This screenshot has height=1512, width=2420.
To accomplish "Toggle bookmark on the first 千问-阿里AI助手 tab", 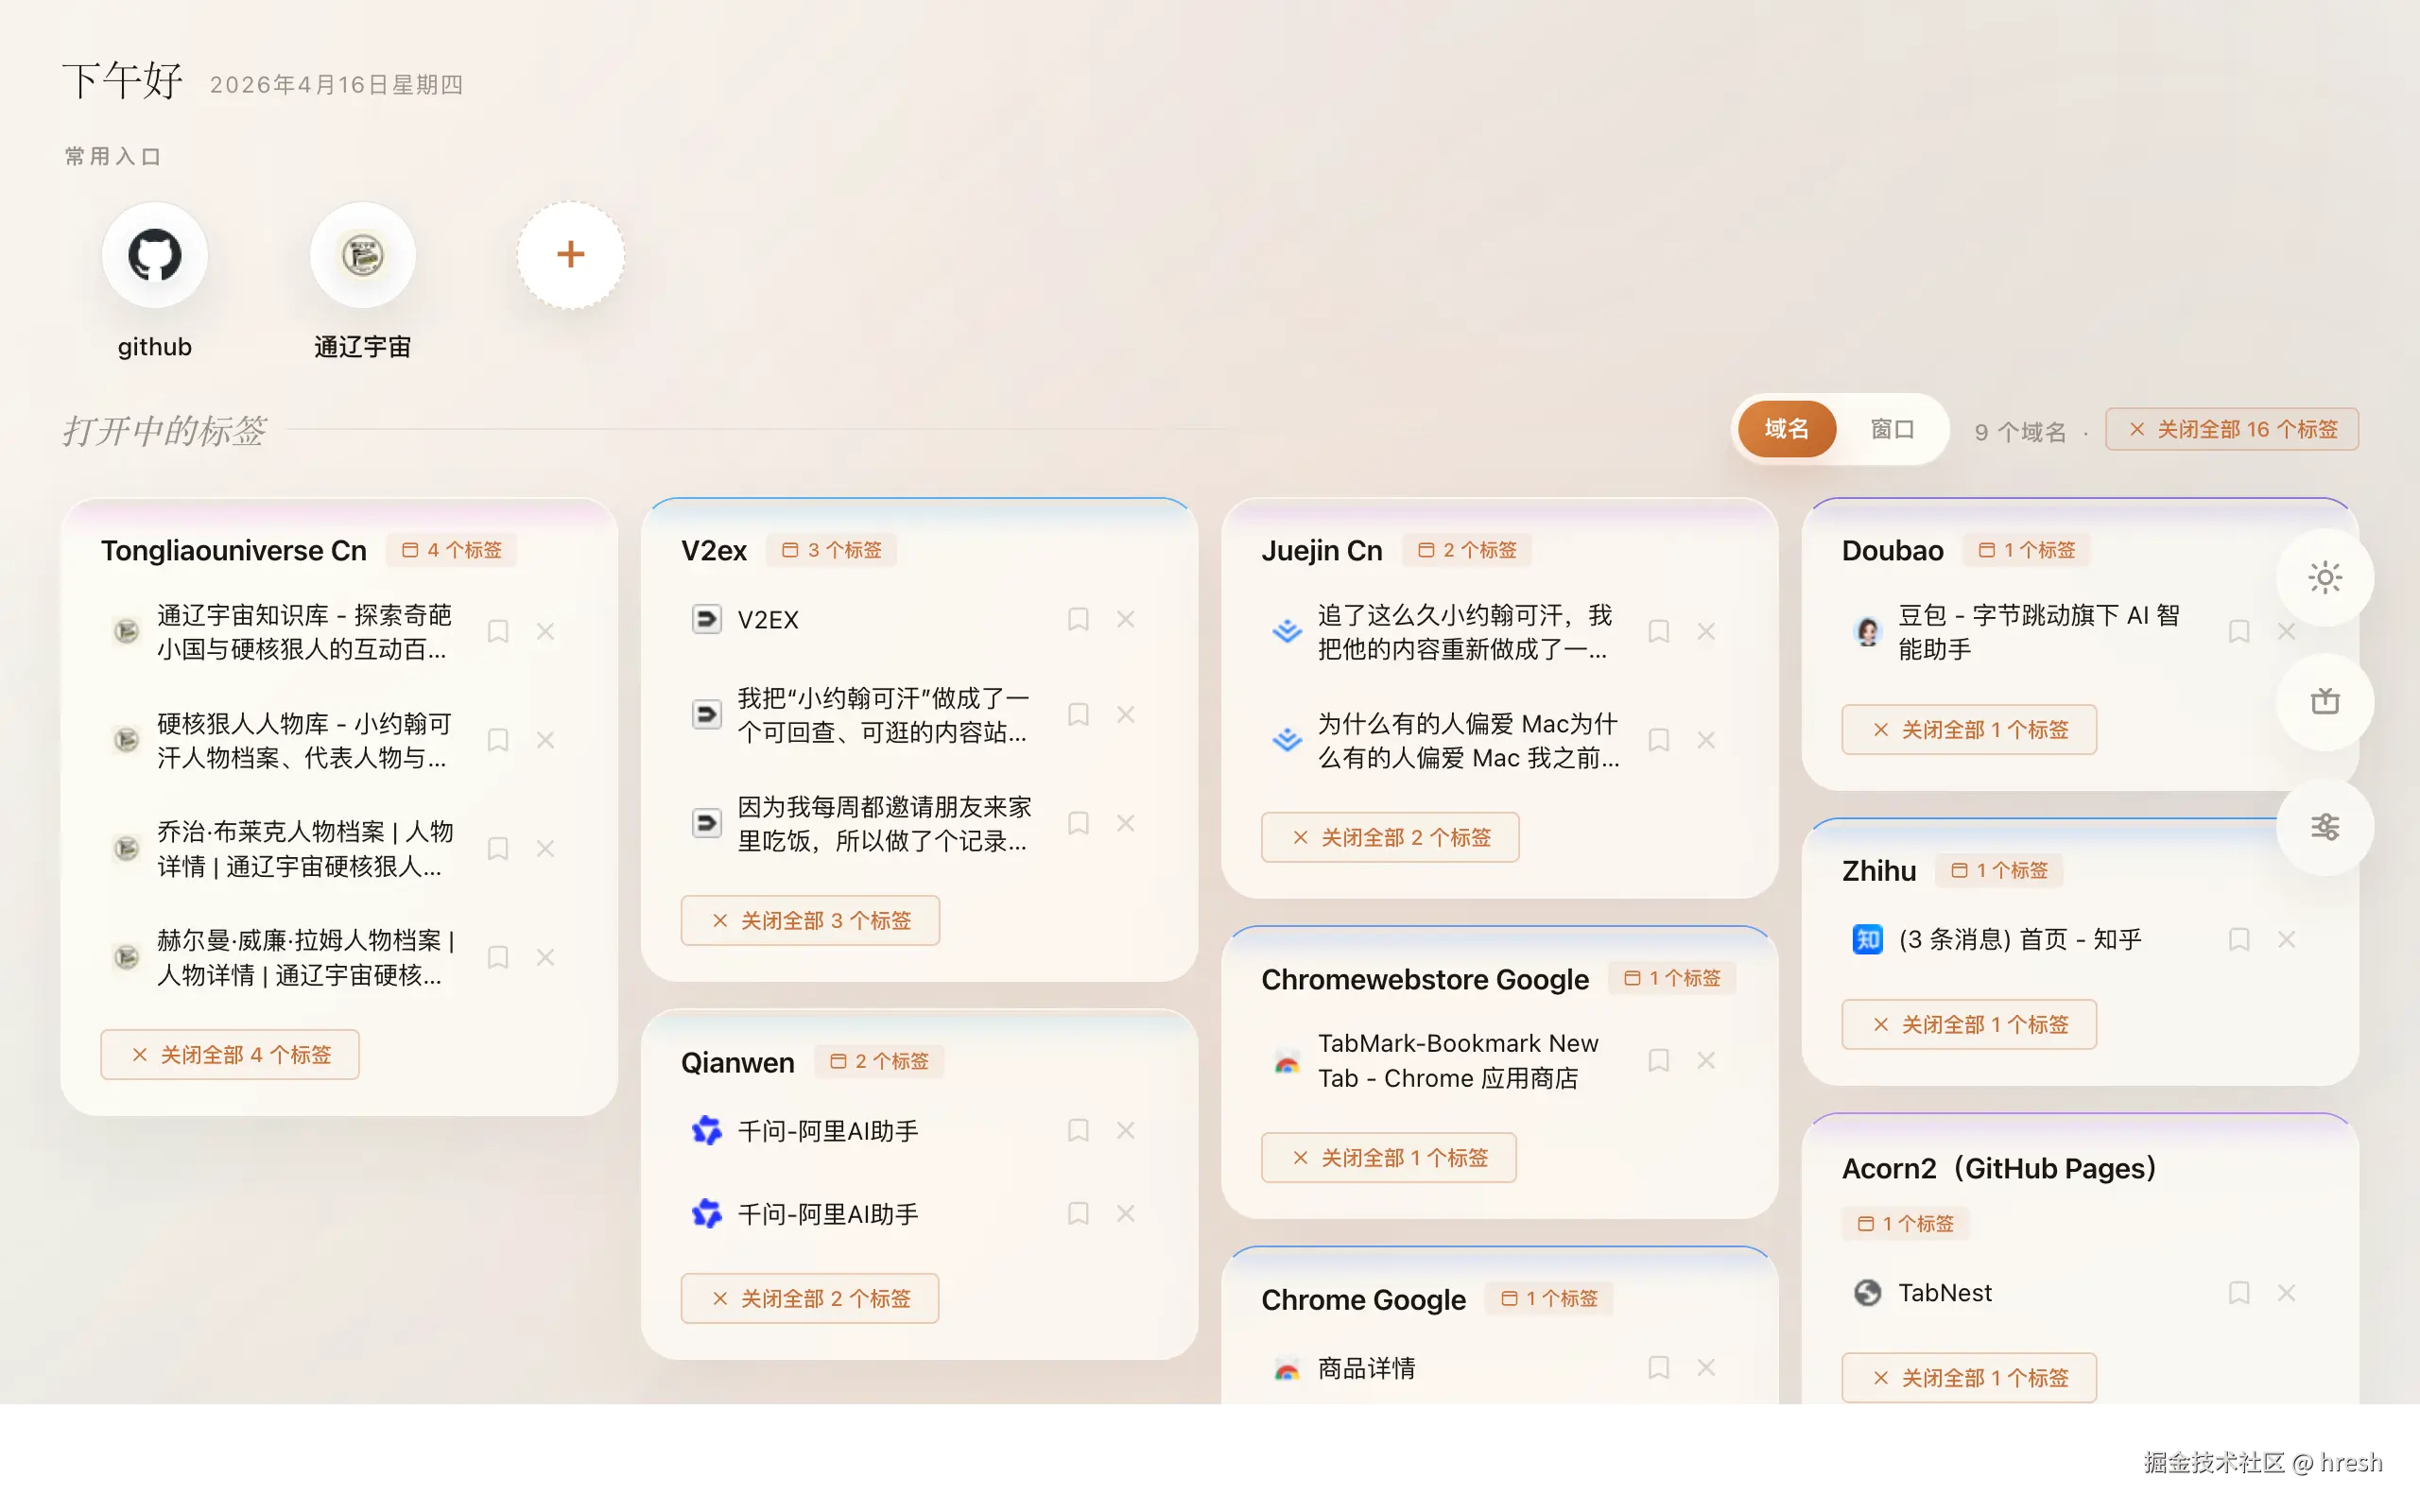I will click(x=1078, y=1130).
